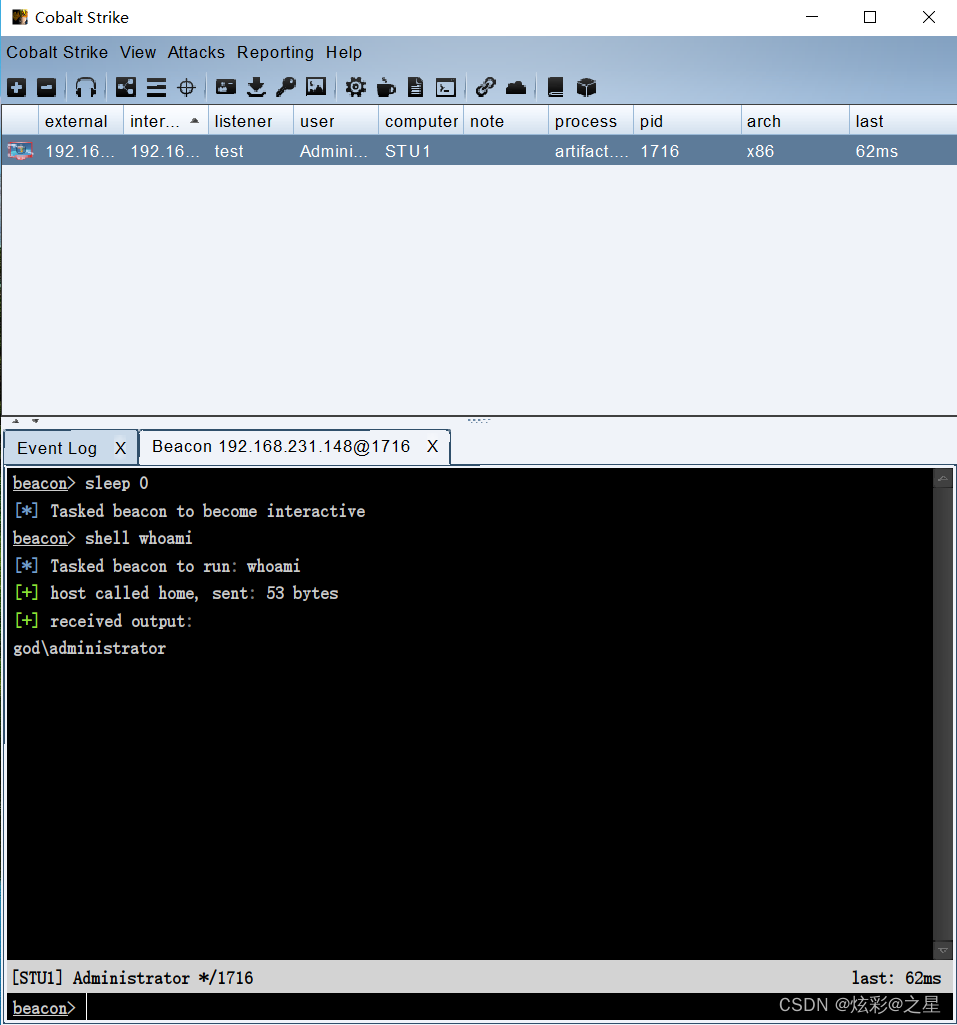Open screenshots with the picture icon

[x=316, y=86]
